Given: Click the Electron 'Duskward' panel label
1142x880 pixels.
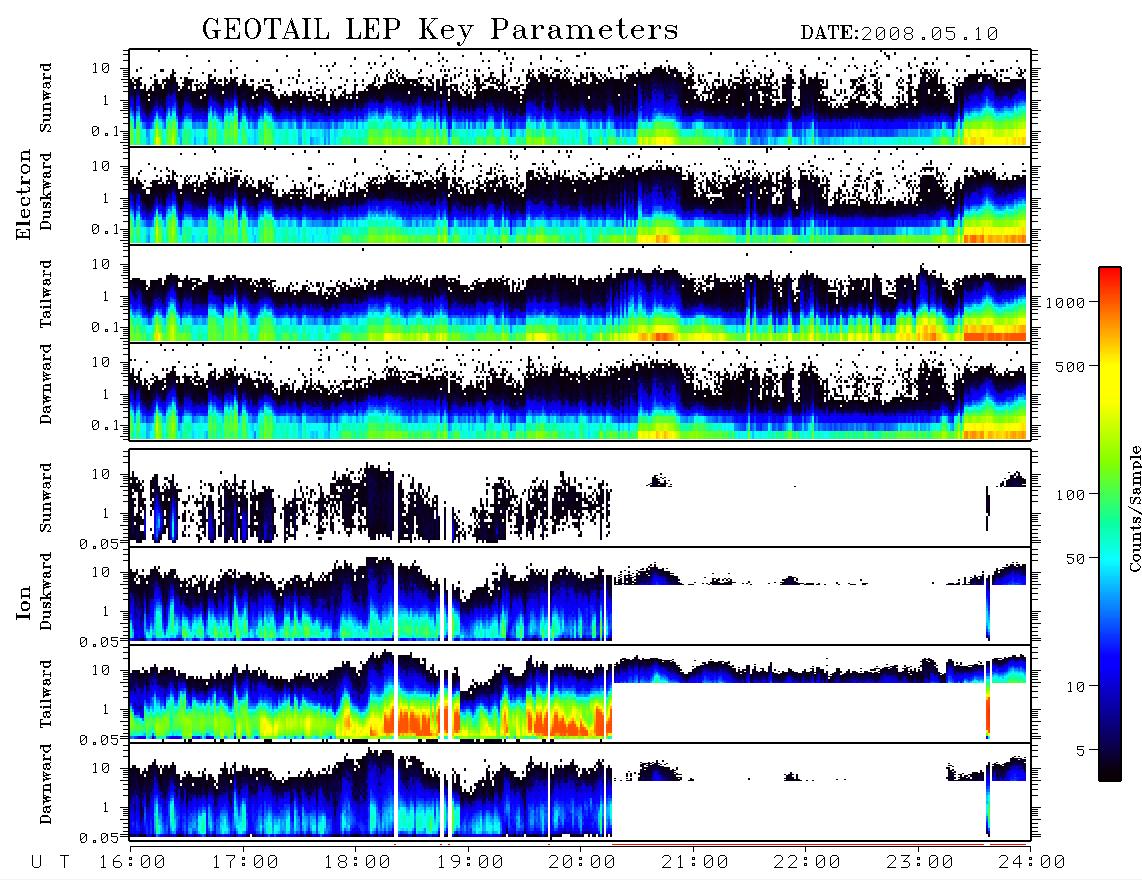Looking at the screenshot, I should [45, 192].
